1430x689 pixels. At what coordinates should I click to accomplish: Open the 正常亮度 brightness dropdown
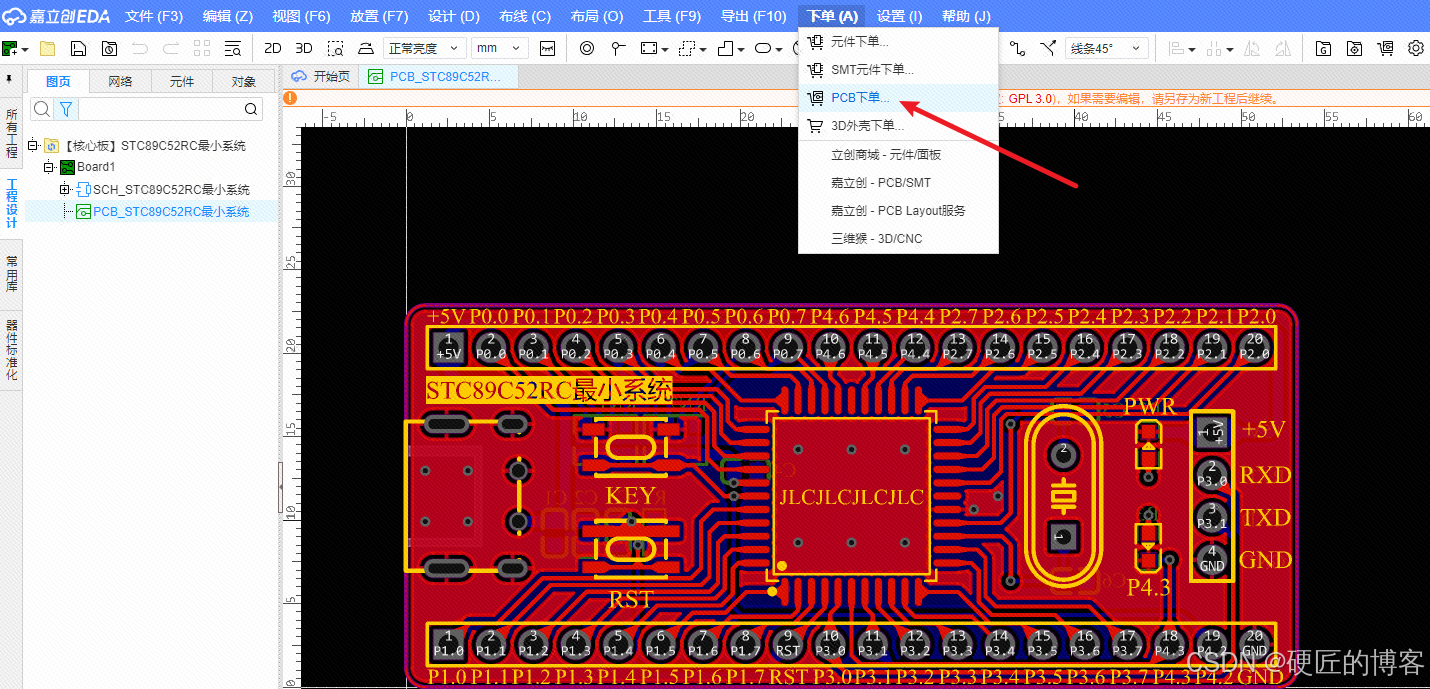click(425, 48)
